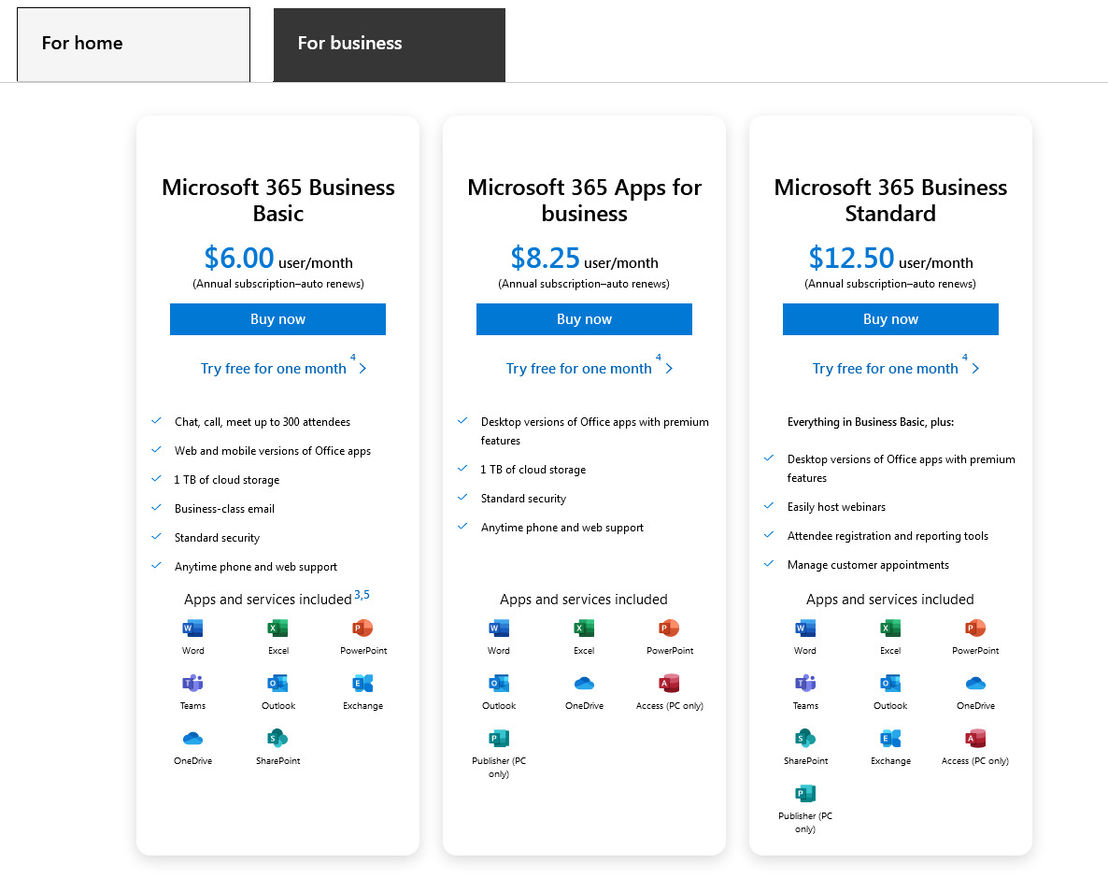Click the $6.00 price text

[239, 258]
